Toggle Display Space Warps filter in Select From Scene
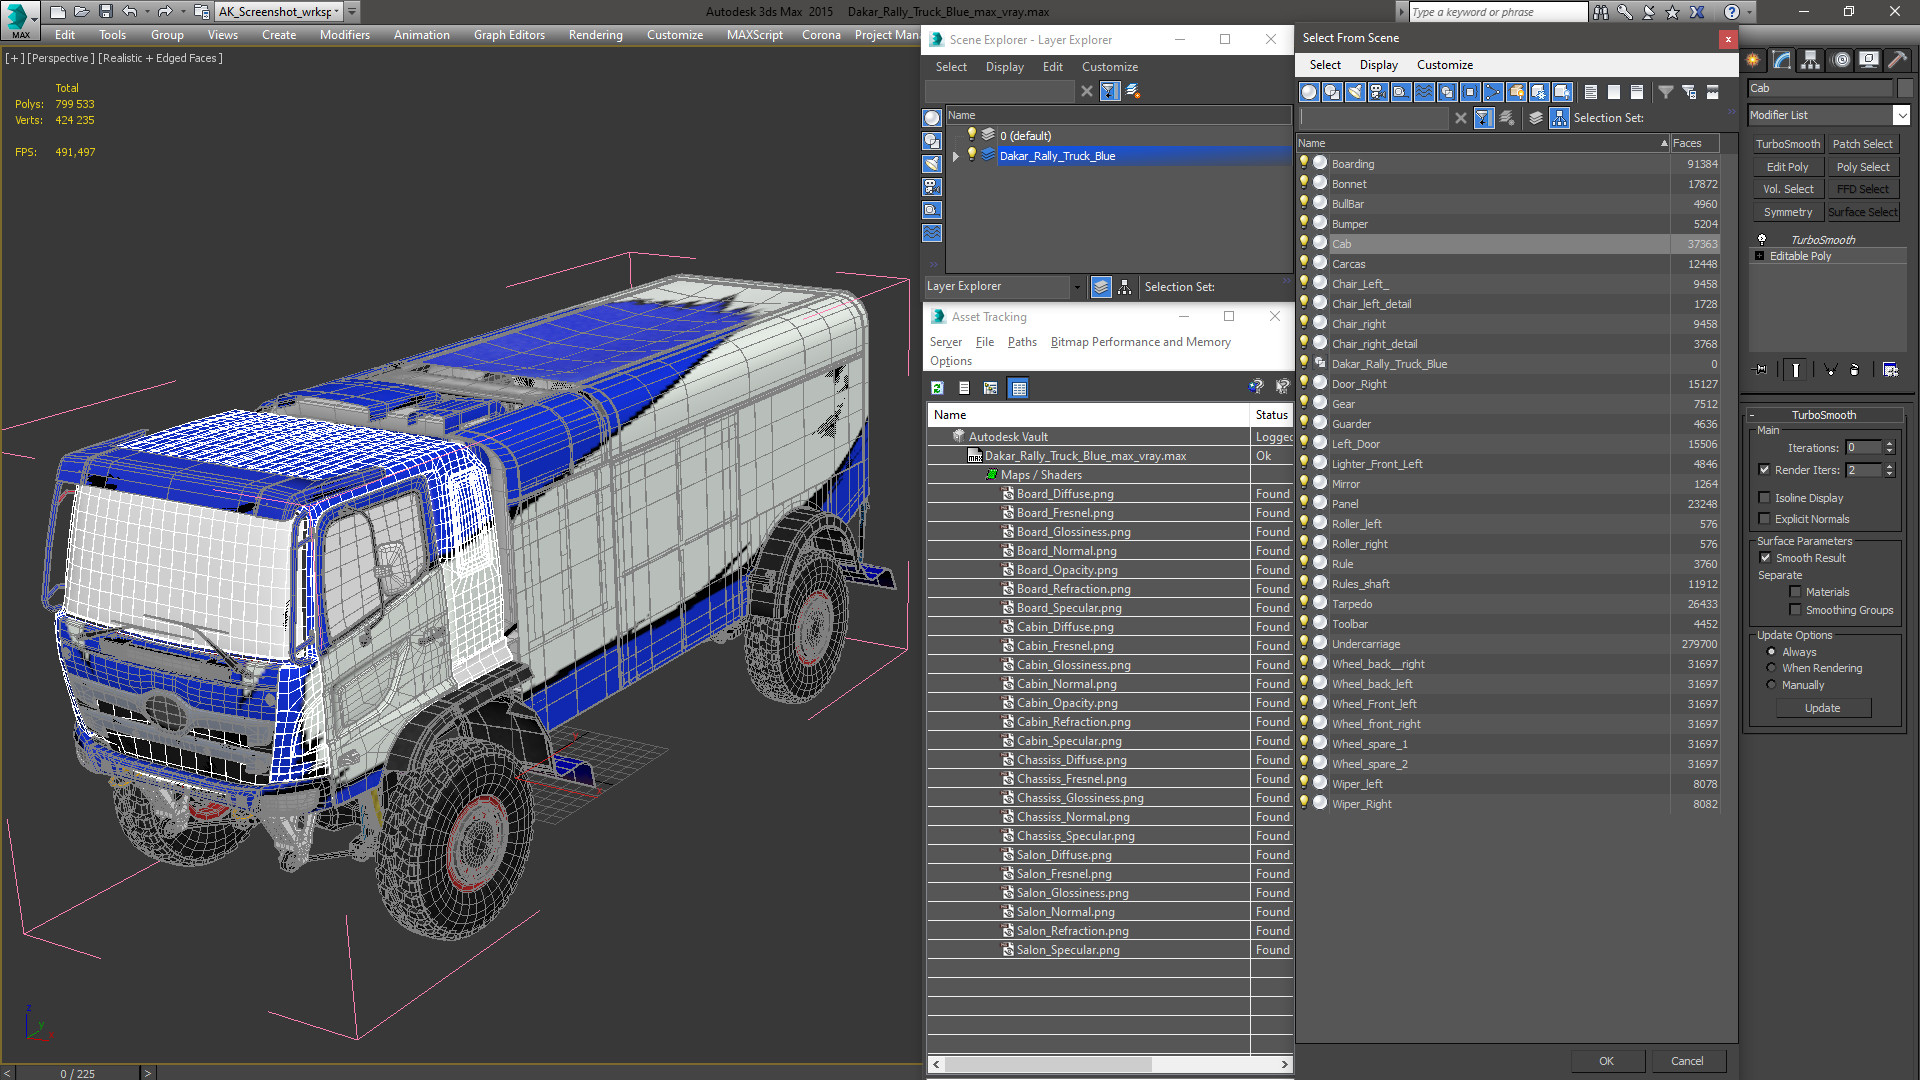 [1424, 92]
